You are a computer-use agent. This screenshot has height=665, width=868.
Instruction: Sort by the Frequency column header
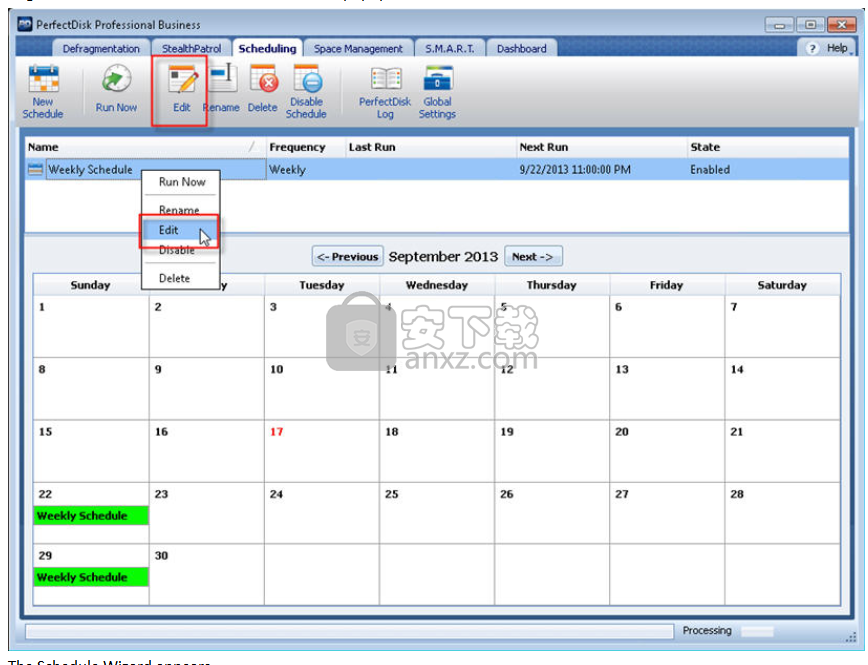(x=306, y=147)
